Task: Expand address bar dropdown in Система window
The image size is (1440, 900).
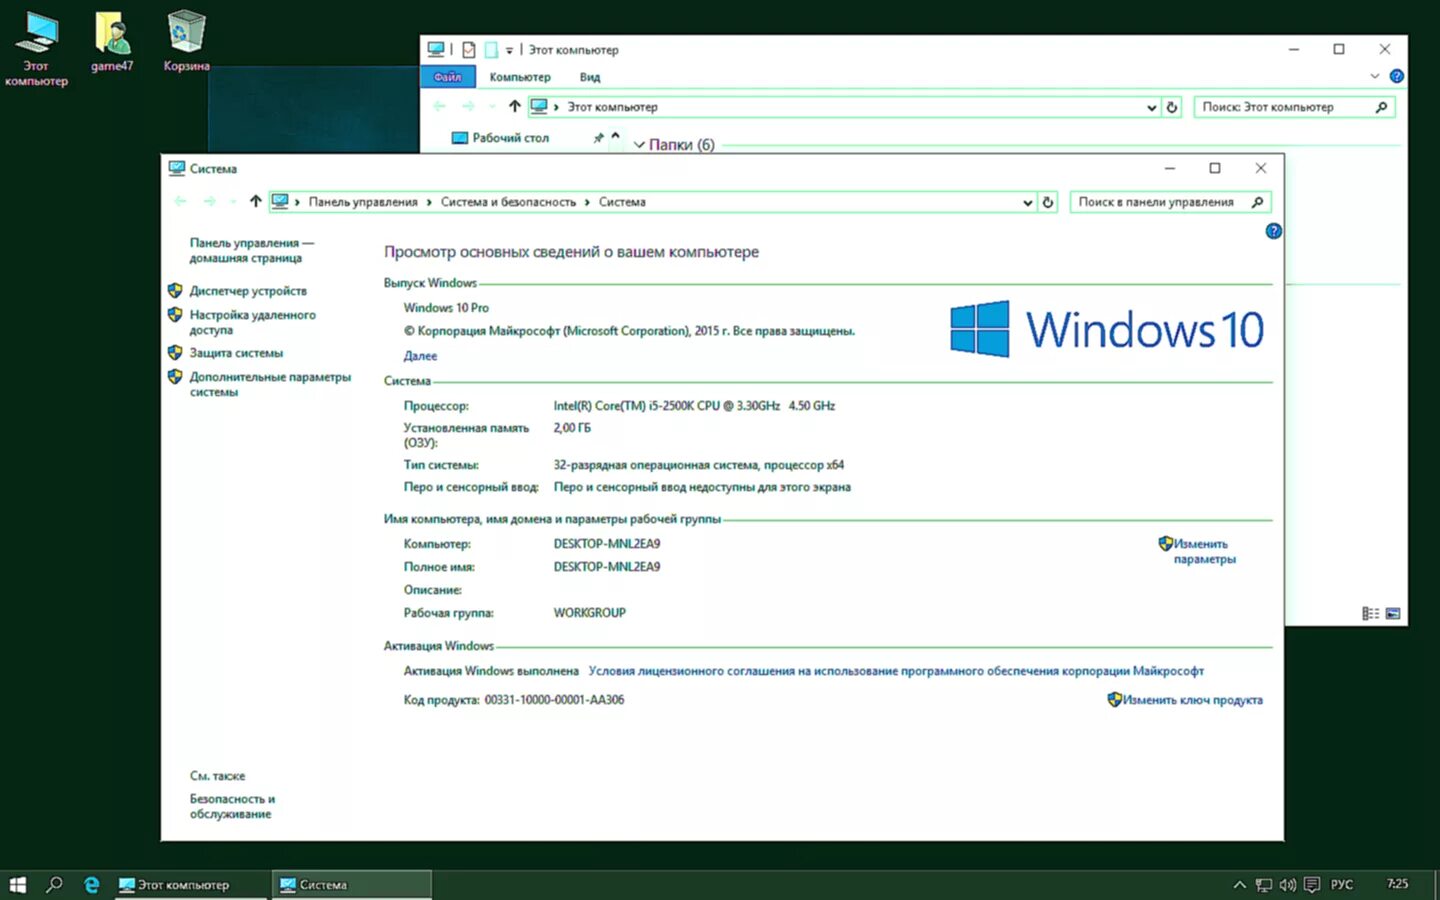Action: [1027, 202]
